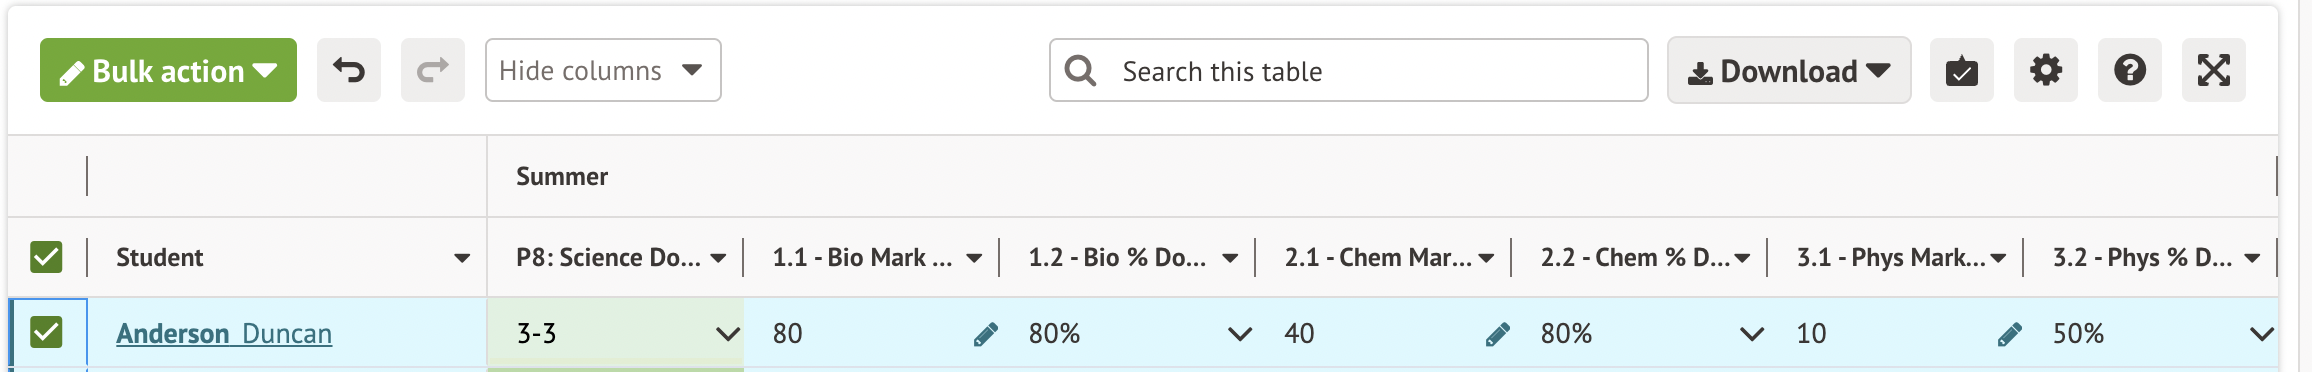Viewport: 2312px width, 372px height.
Task: Edit the Phys Mark value 10 pencil icon
Action: point(2010,334)
